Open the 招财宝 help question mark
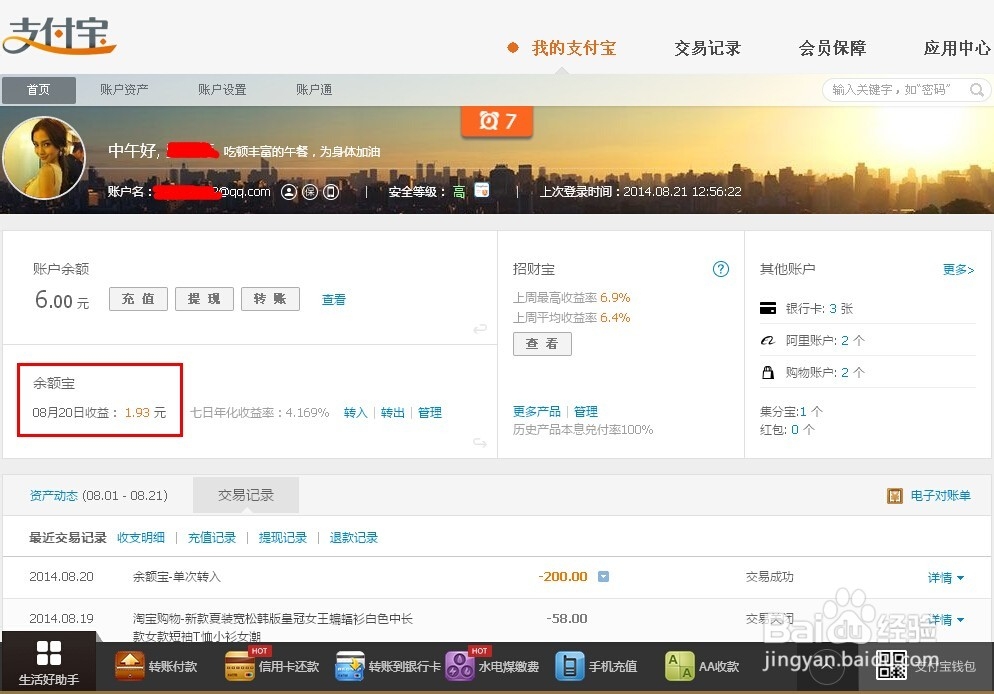 (x=721, y=269)
